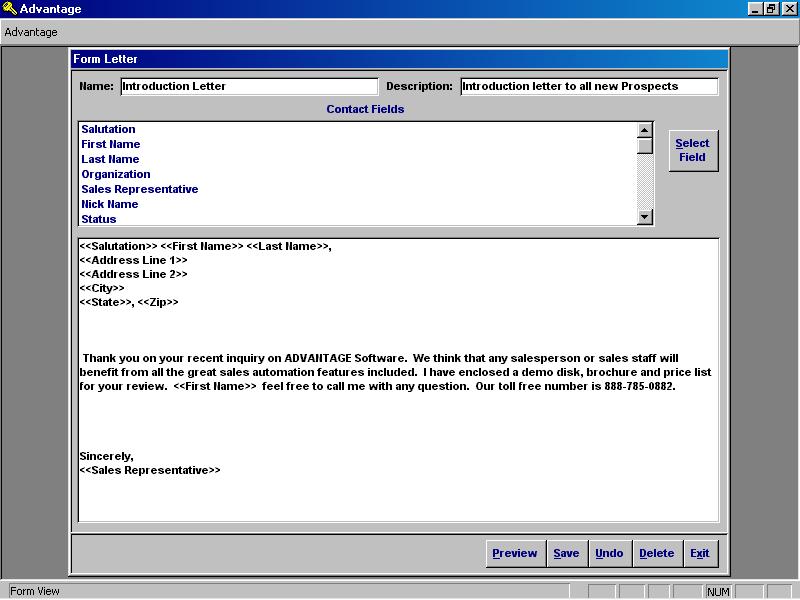Click the Contact Fields scroll down arrow
The height and width of the screenshot is (600, 800).
click(645, 217)
